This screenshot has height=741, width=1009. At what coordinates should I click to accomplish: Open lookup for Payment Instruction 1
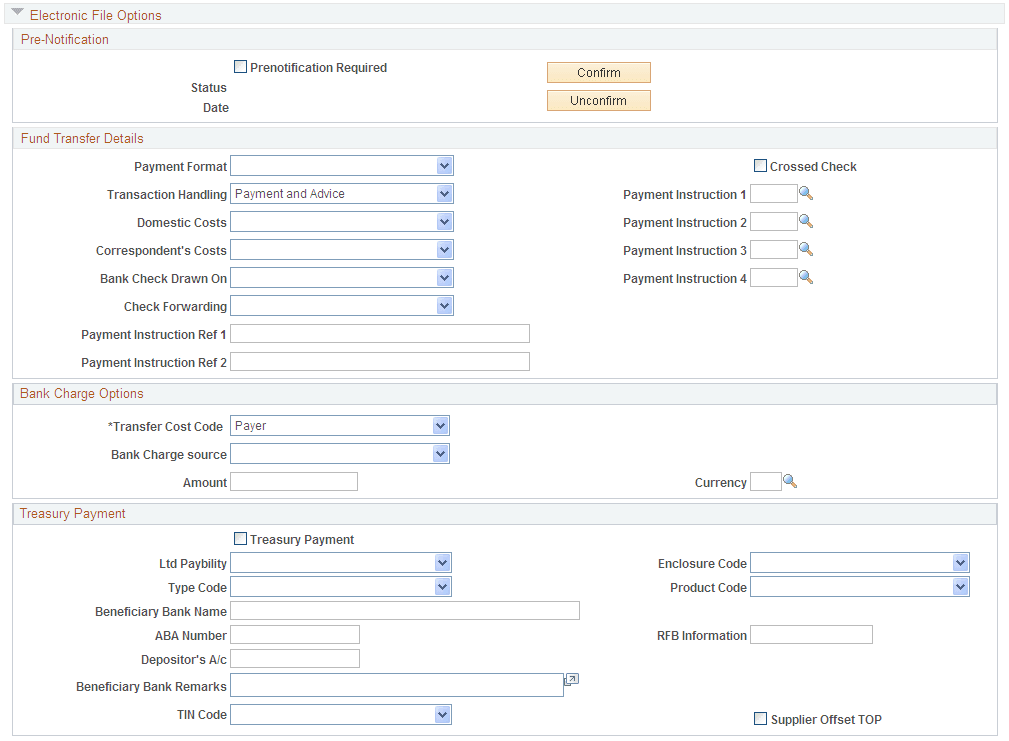point(806,193)
